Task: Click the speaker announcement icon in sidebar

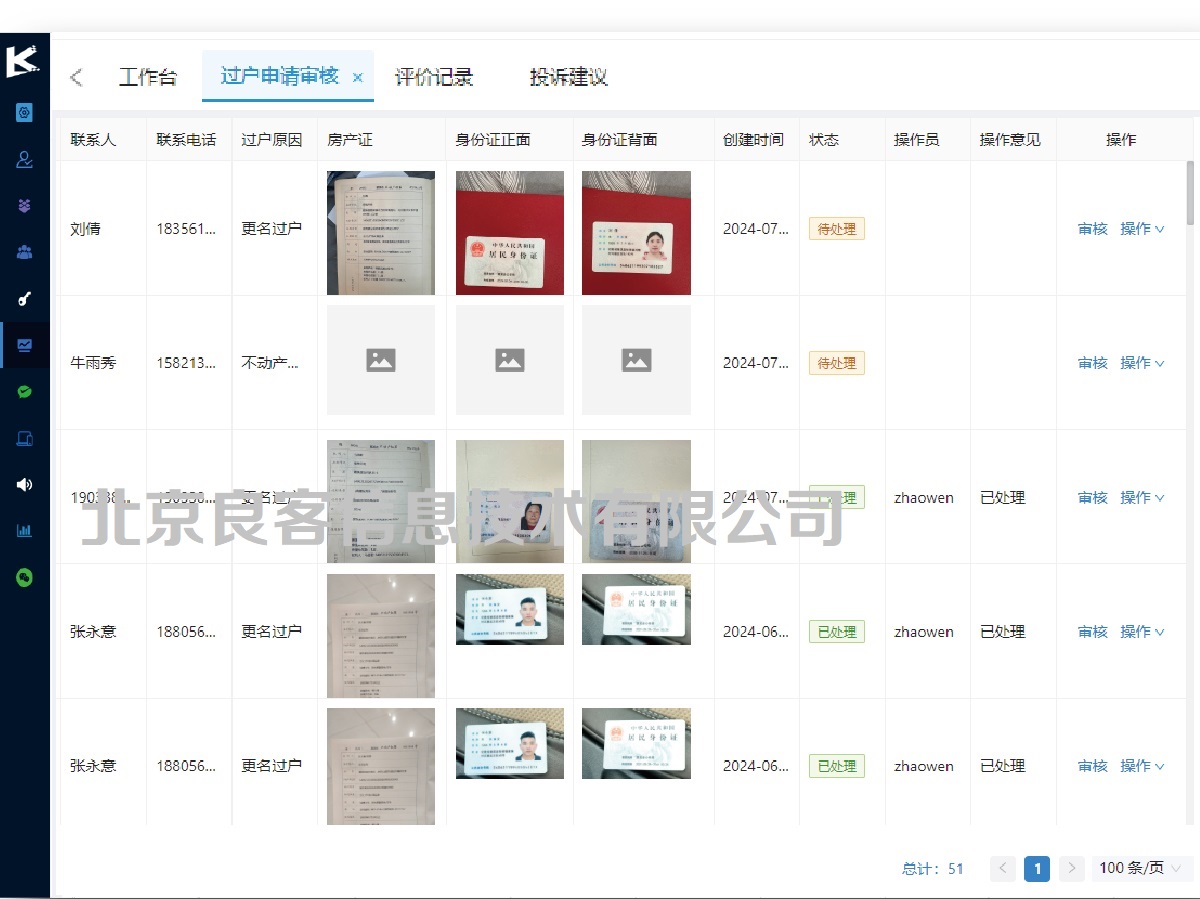Action: 22,484
